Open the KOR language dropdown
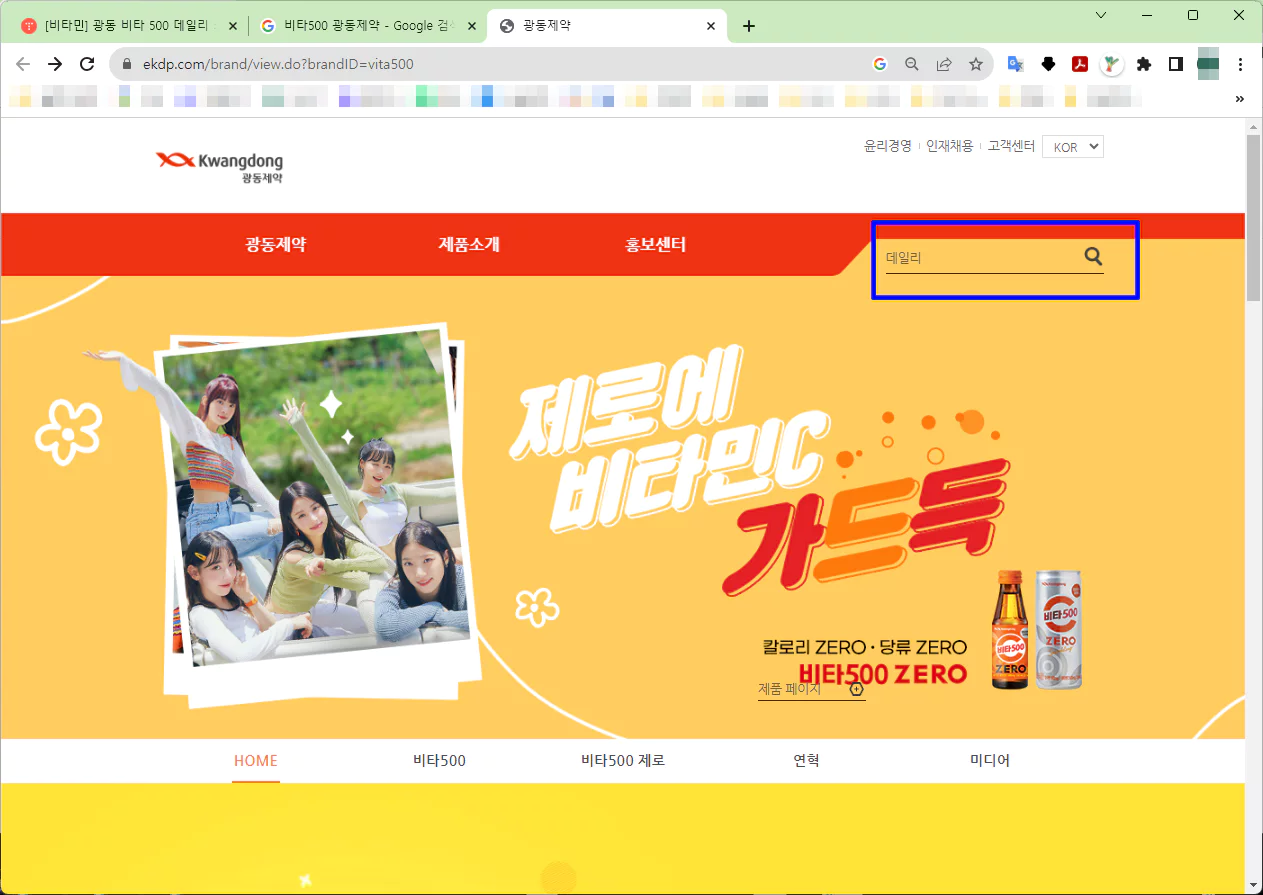This screenshot has height=895, width=1263. point(1072,147)
